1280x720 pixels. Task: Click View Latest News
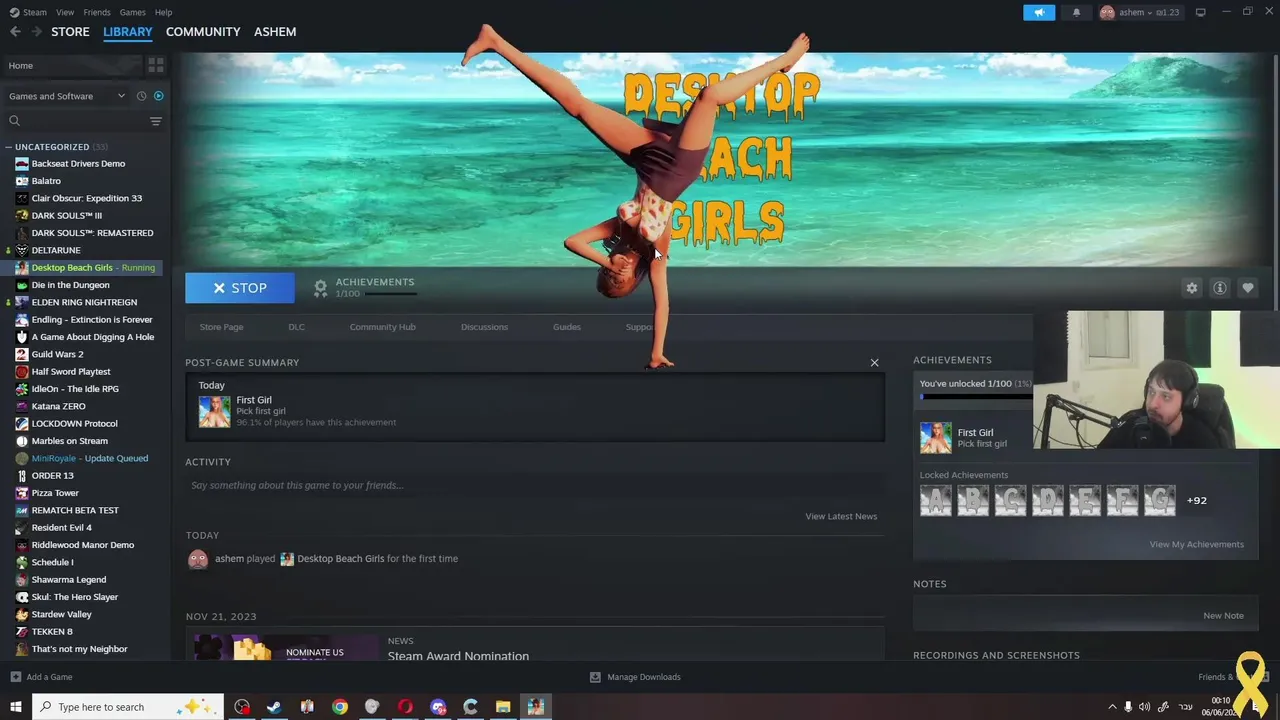[841, 516]
